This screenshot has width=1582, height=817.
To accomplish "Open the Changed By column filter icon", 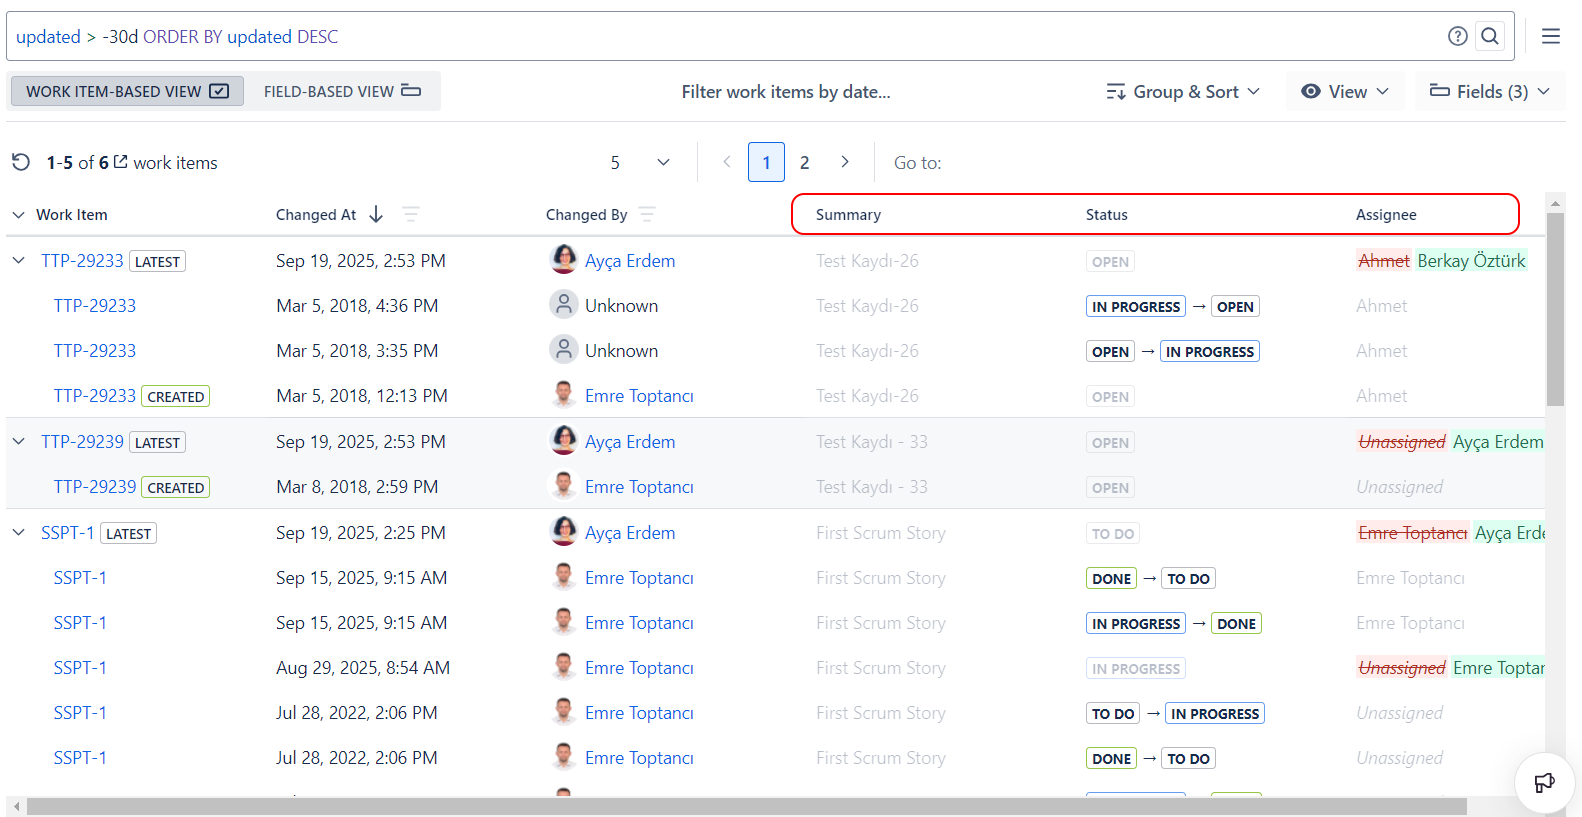I will pyautogui.click(x=647, y=214).
